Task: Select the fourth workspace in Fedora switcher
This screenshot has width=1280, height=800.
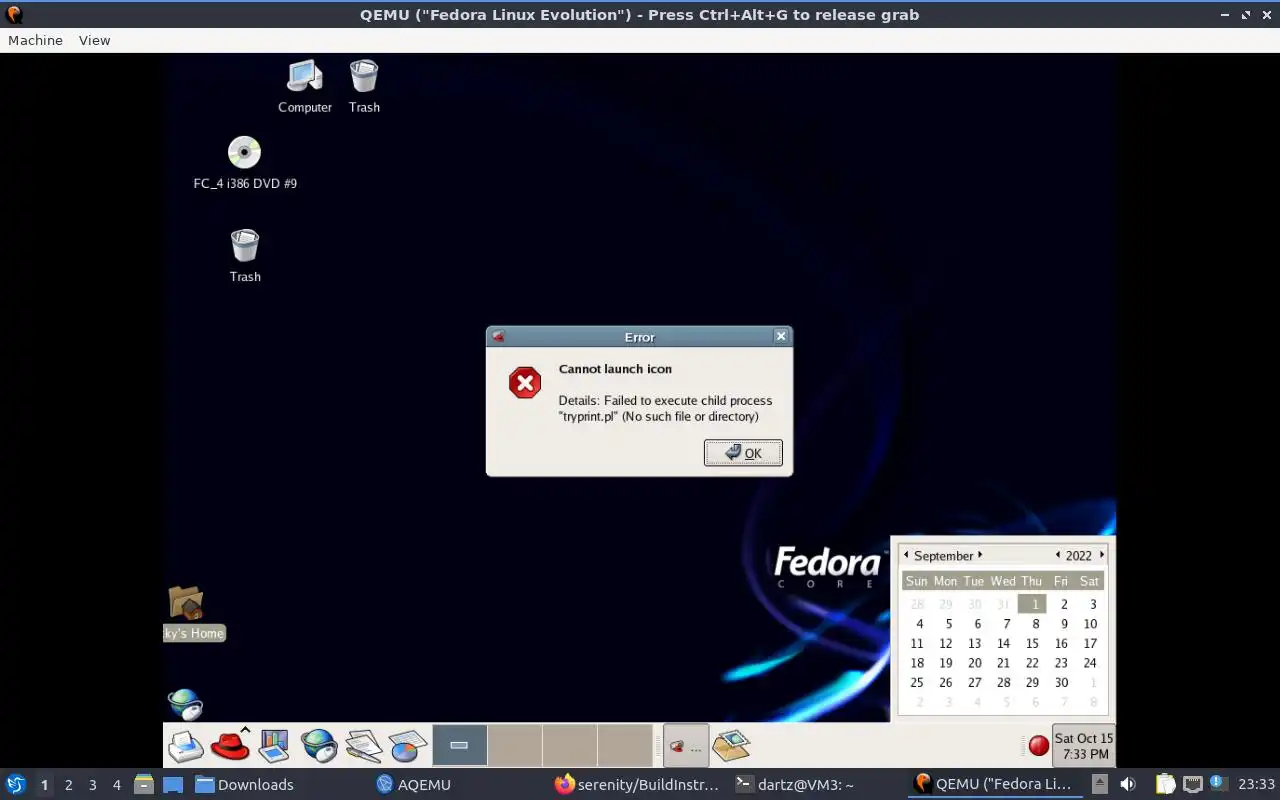Action: pyautogui.click(x=625, y=746)
